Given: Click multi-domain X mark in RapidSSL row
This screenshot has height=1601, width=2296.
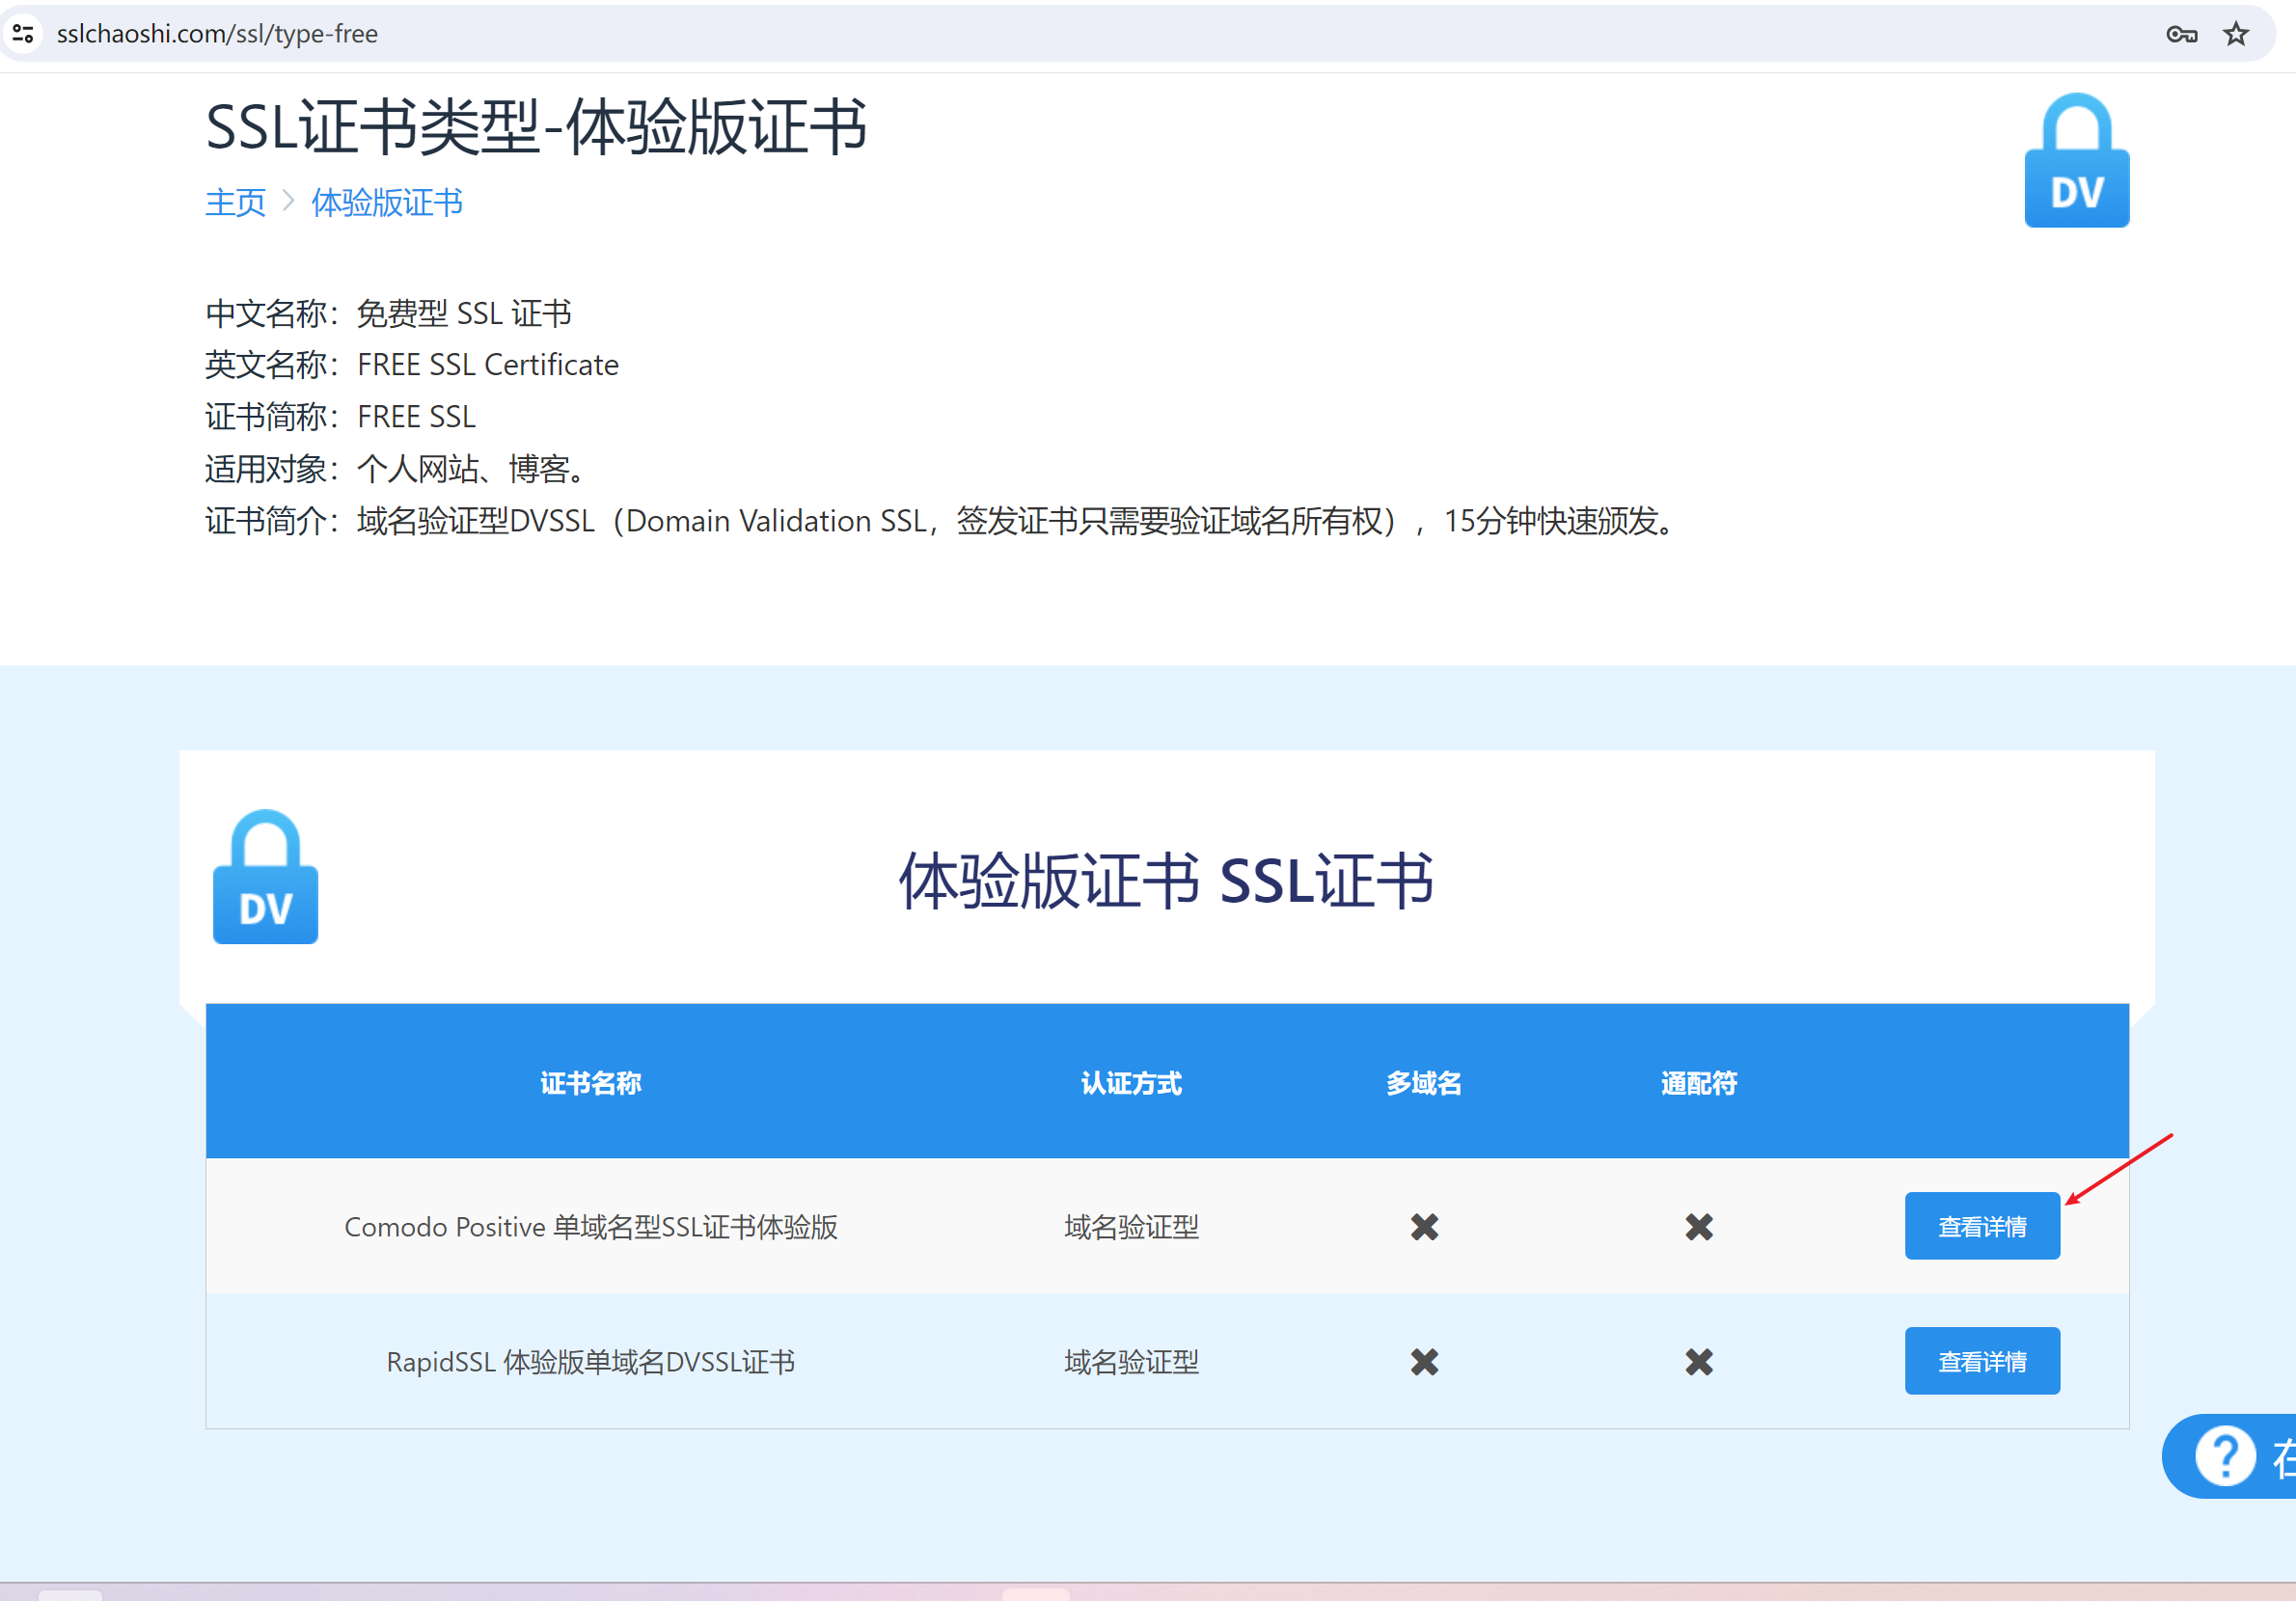Looking at the screenshot, I should (1424, 1361).
